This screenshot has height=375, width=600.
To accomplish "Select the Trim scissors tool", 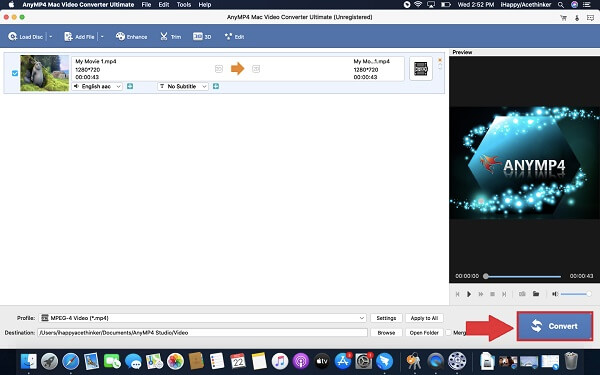I will (x=164, y=36).
